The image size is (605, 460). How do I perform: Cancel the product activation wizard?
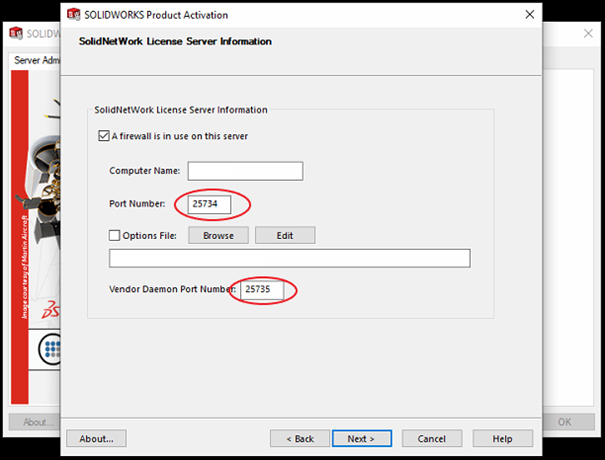(431, 439)
